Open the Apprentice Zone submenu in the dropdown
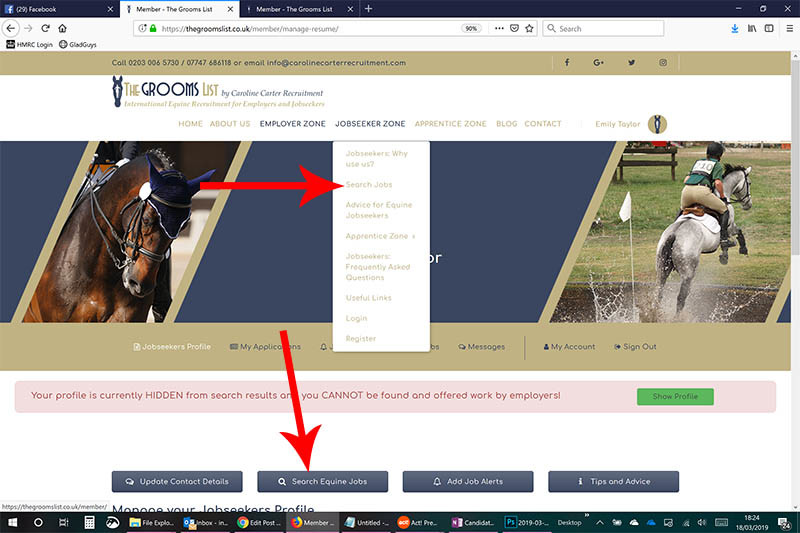800x533 pixels. tap(381, 236)
